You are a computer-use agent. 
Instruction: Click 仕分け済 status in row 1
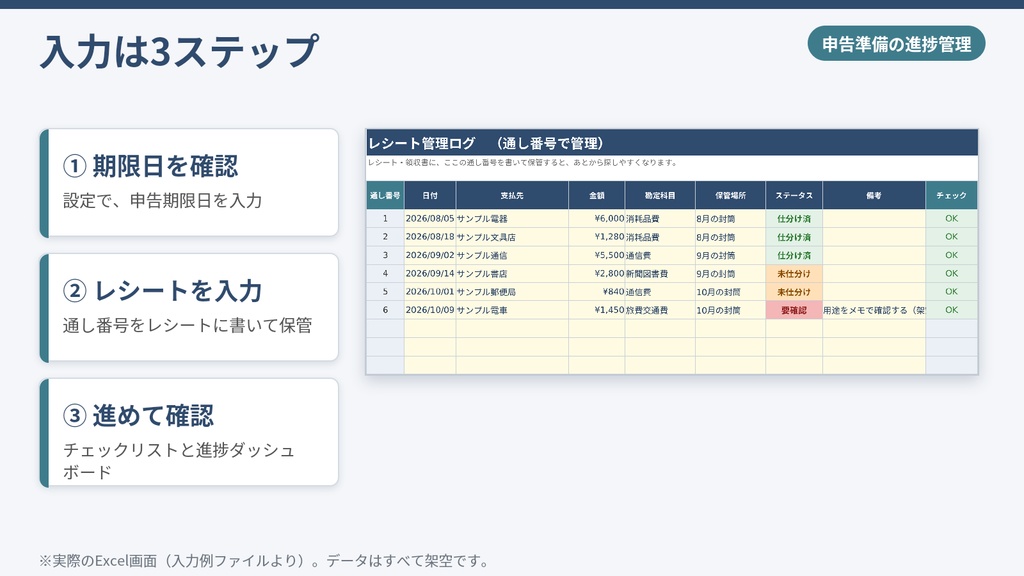[794, 219]
